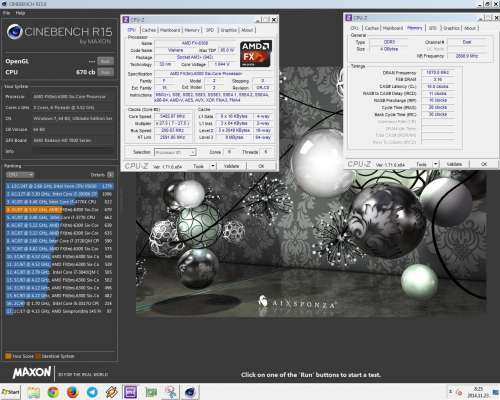Click the Identical System legend swatch

(x=38, y=356)
